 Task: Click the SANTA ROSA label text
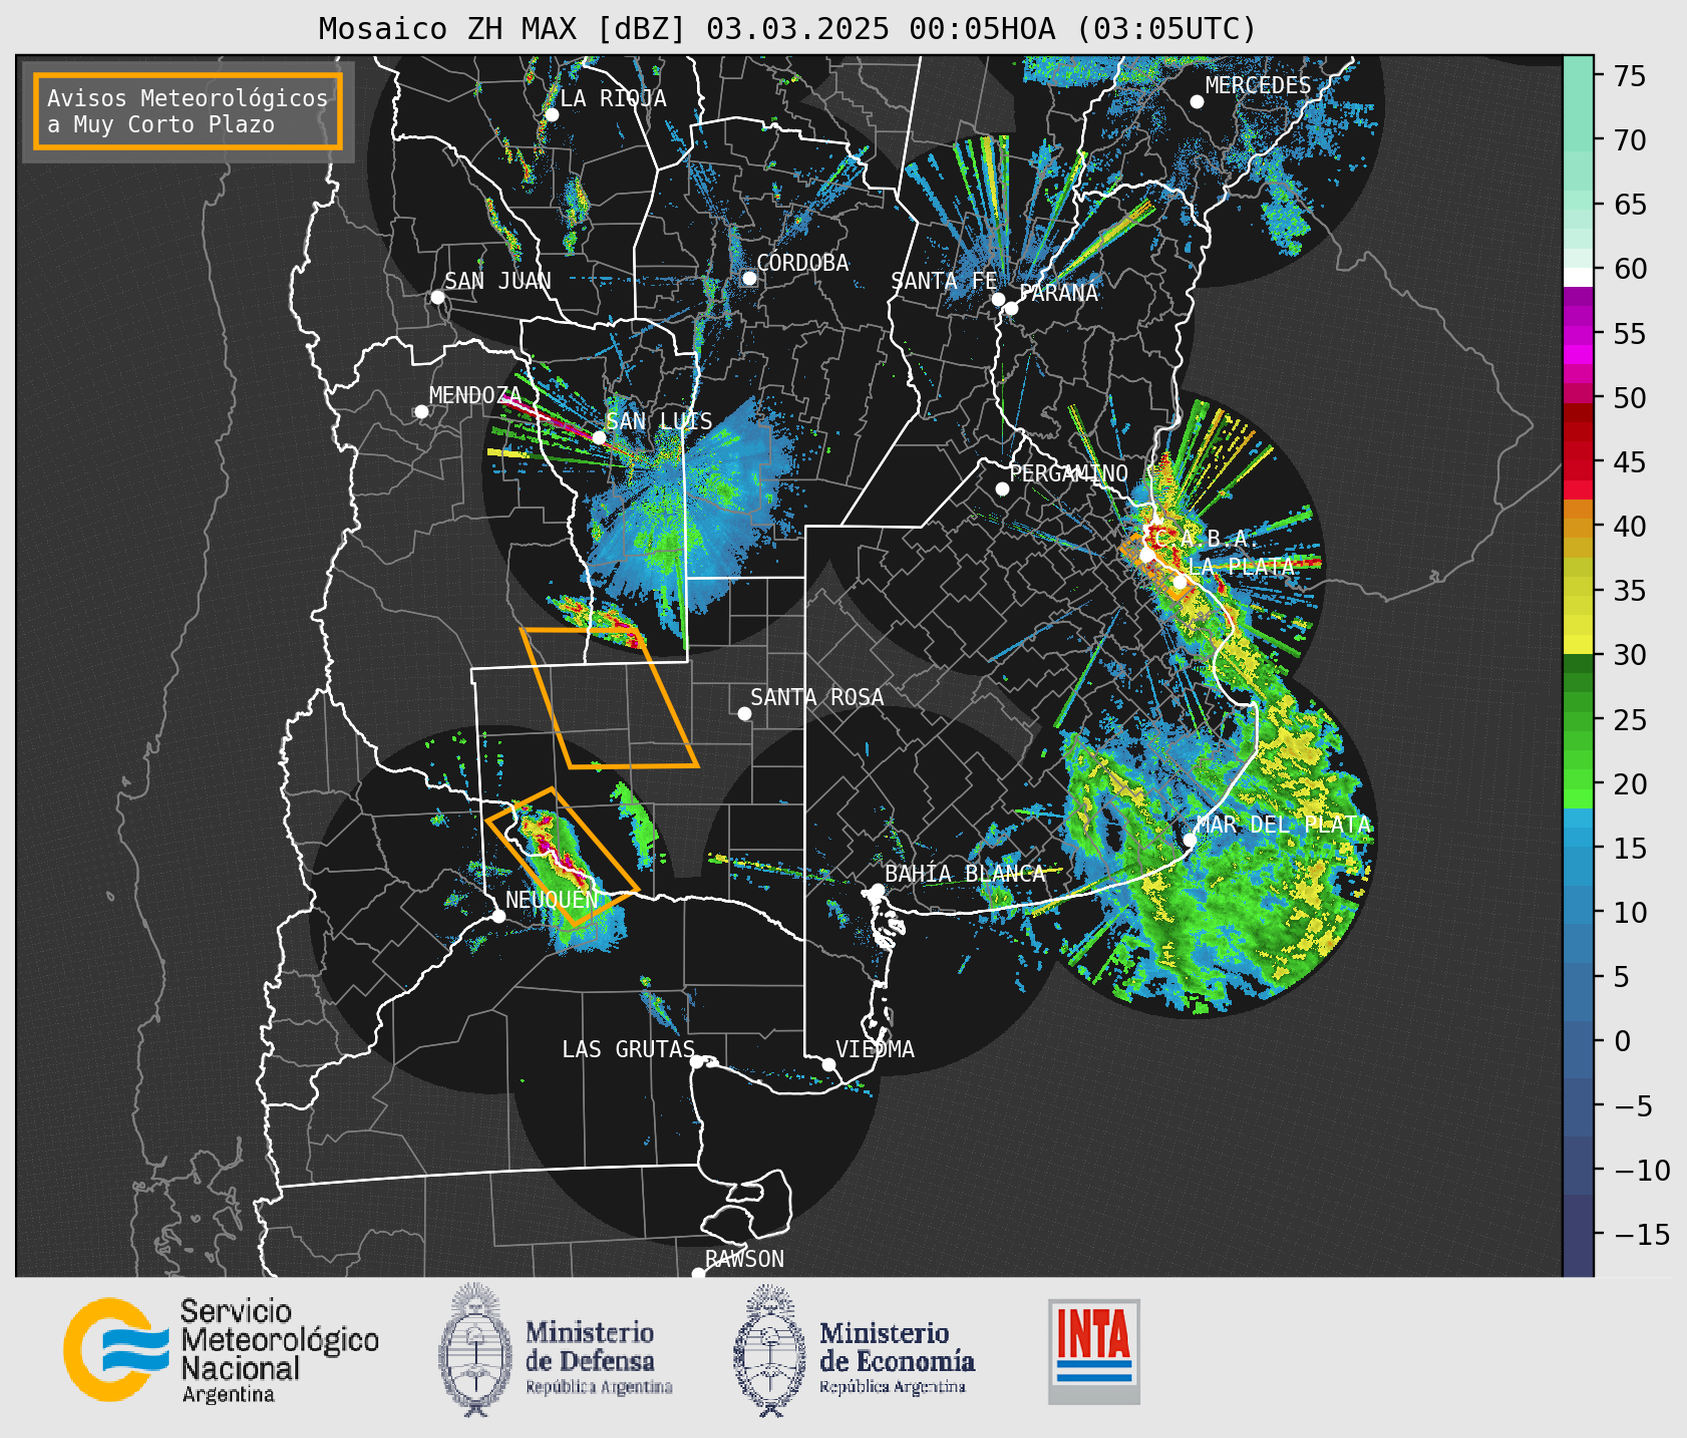(x=817, y=697)
